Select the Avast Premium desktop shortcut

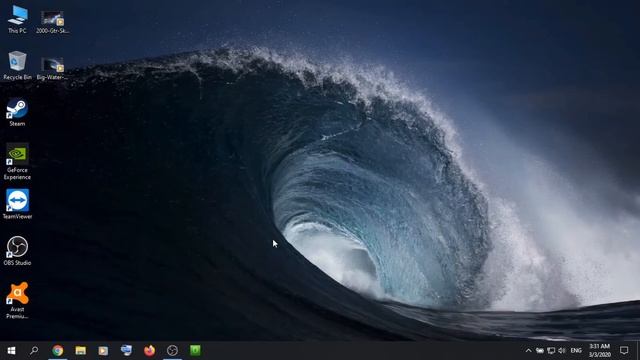coord(17,300)
